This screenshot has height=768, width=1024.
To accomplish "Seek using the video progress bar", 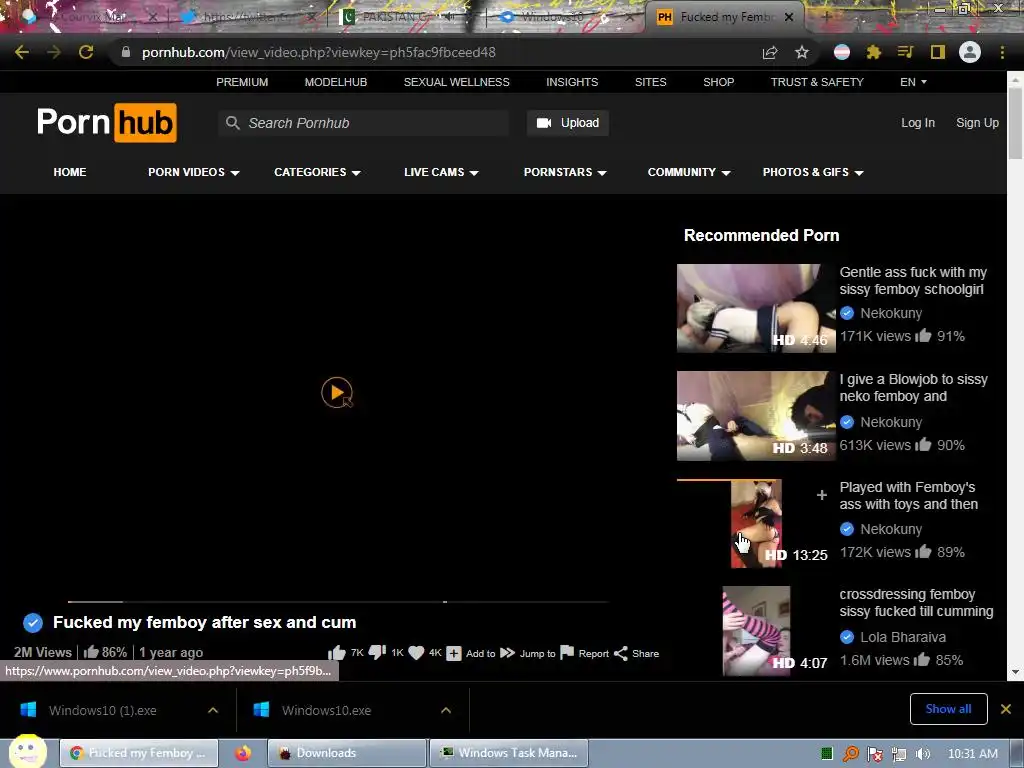I will tap(338, 601).
